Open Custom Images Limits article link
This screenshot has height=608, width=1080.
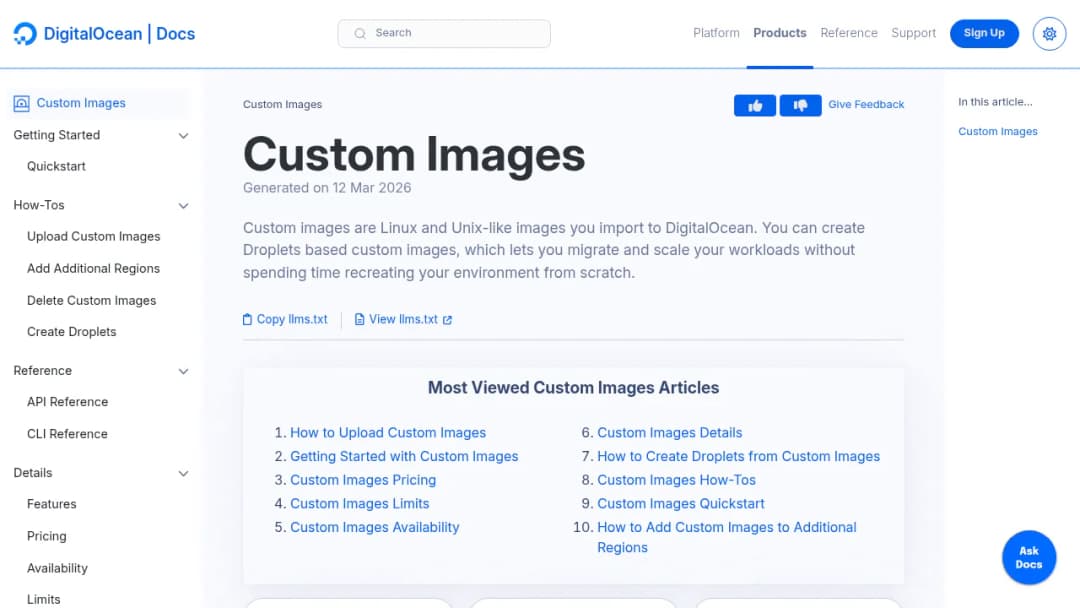pos(360,504)
